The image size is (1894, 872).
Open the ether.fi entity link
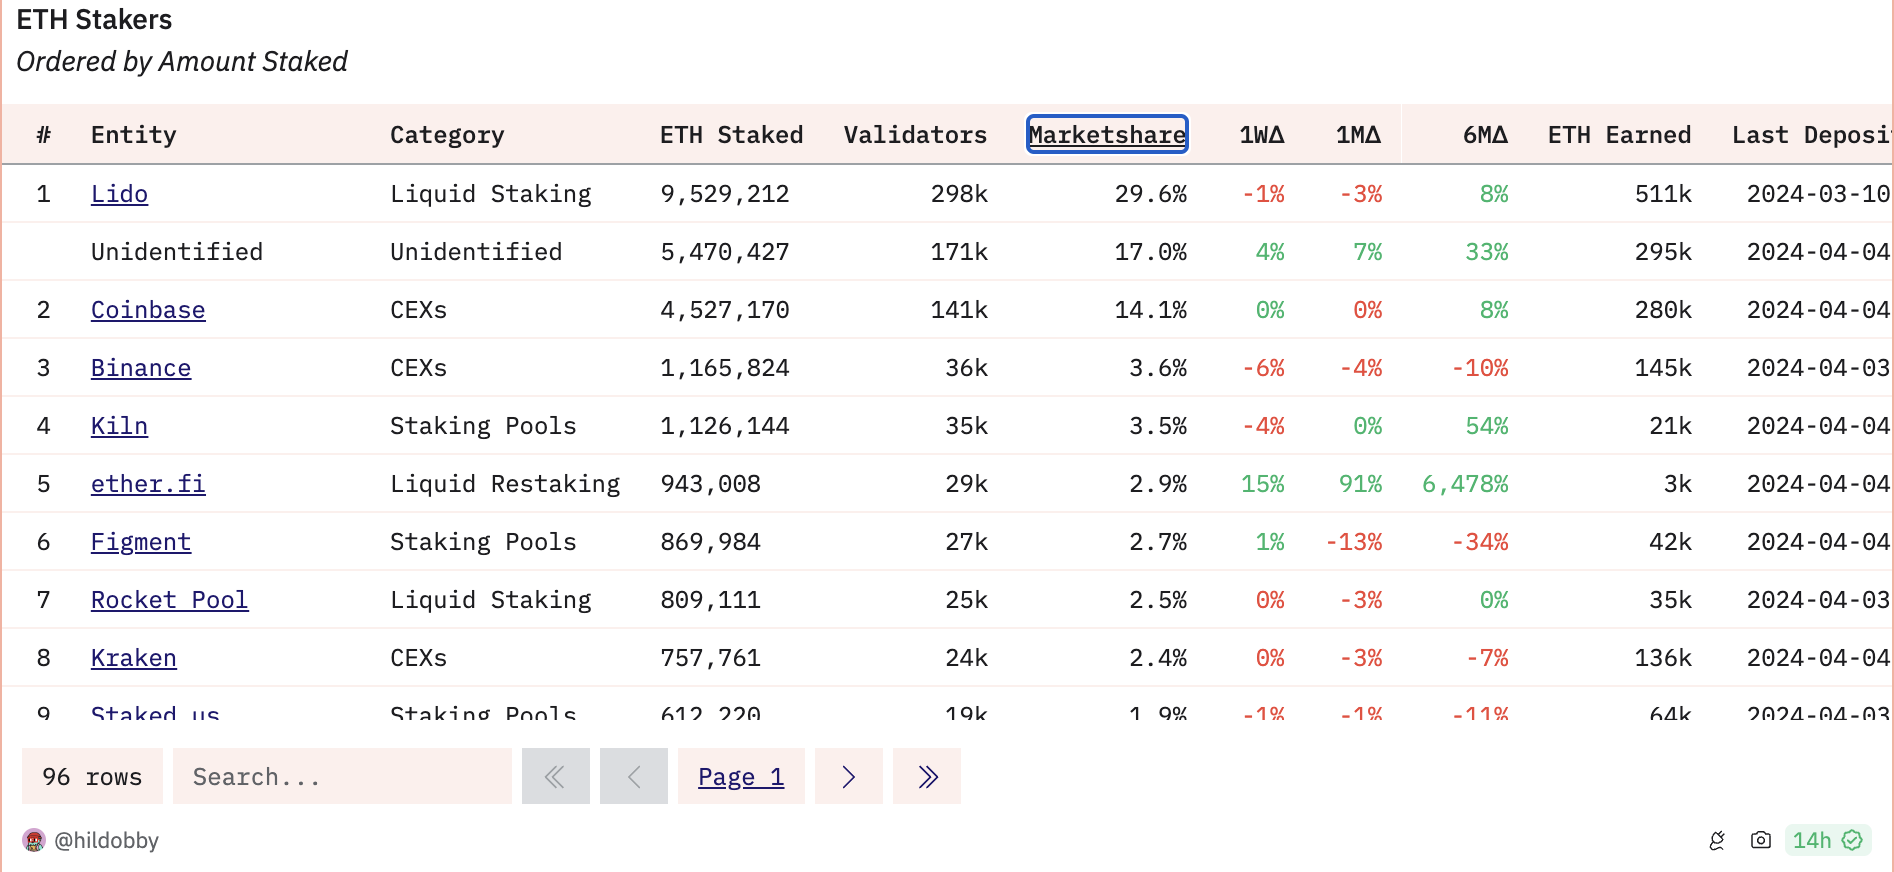point(148,484)
